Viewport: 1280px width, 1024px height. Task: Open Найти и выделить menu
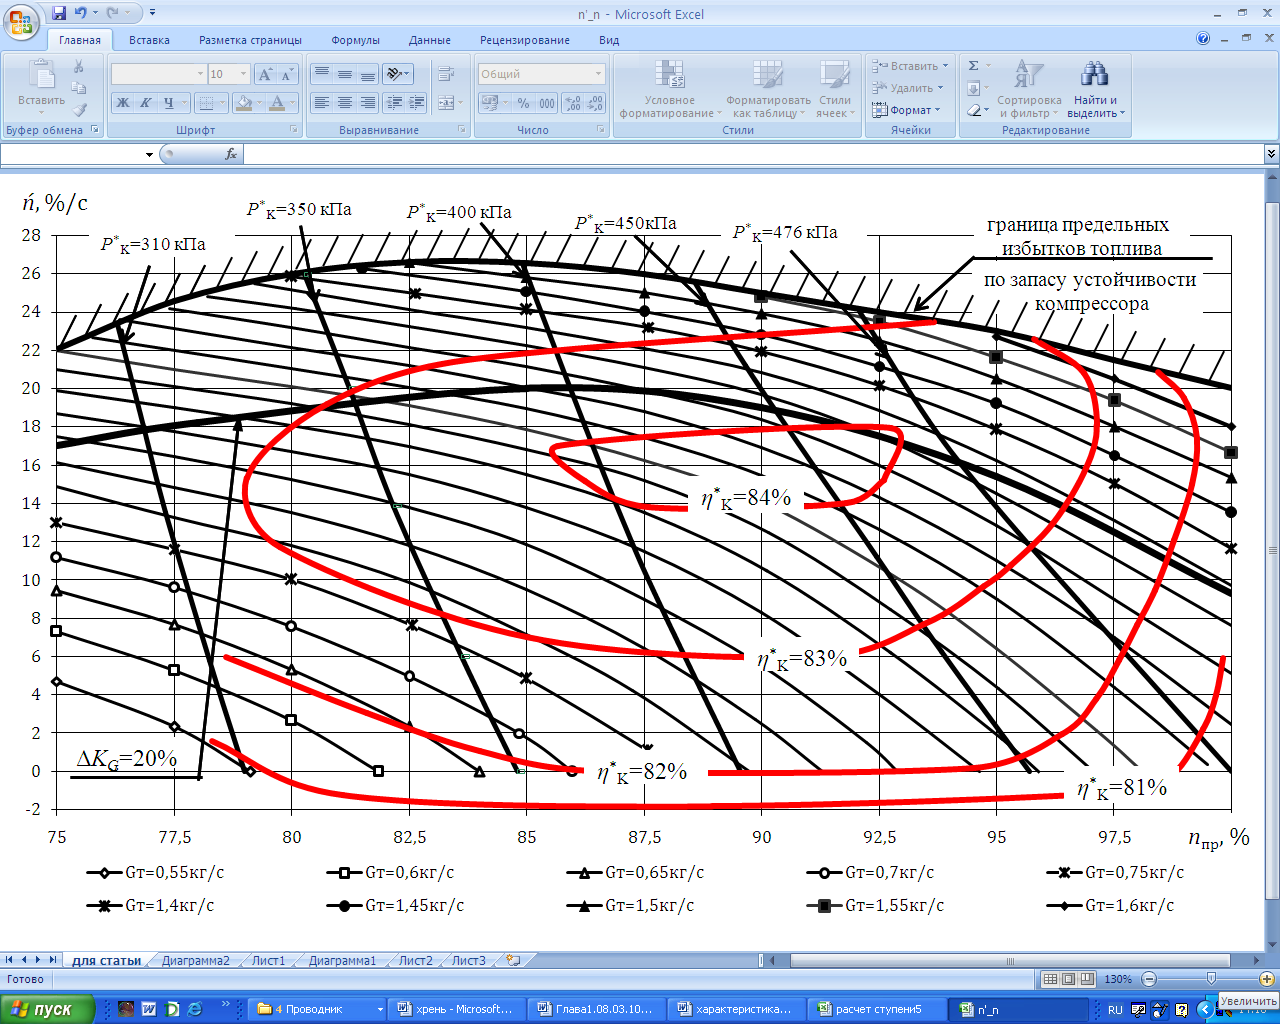(x=1096, y=89)
